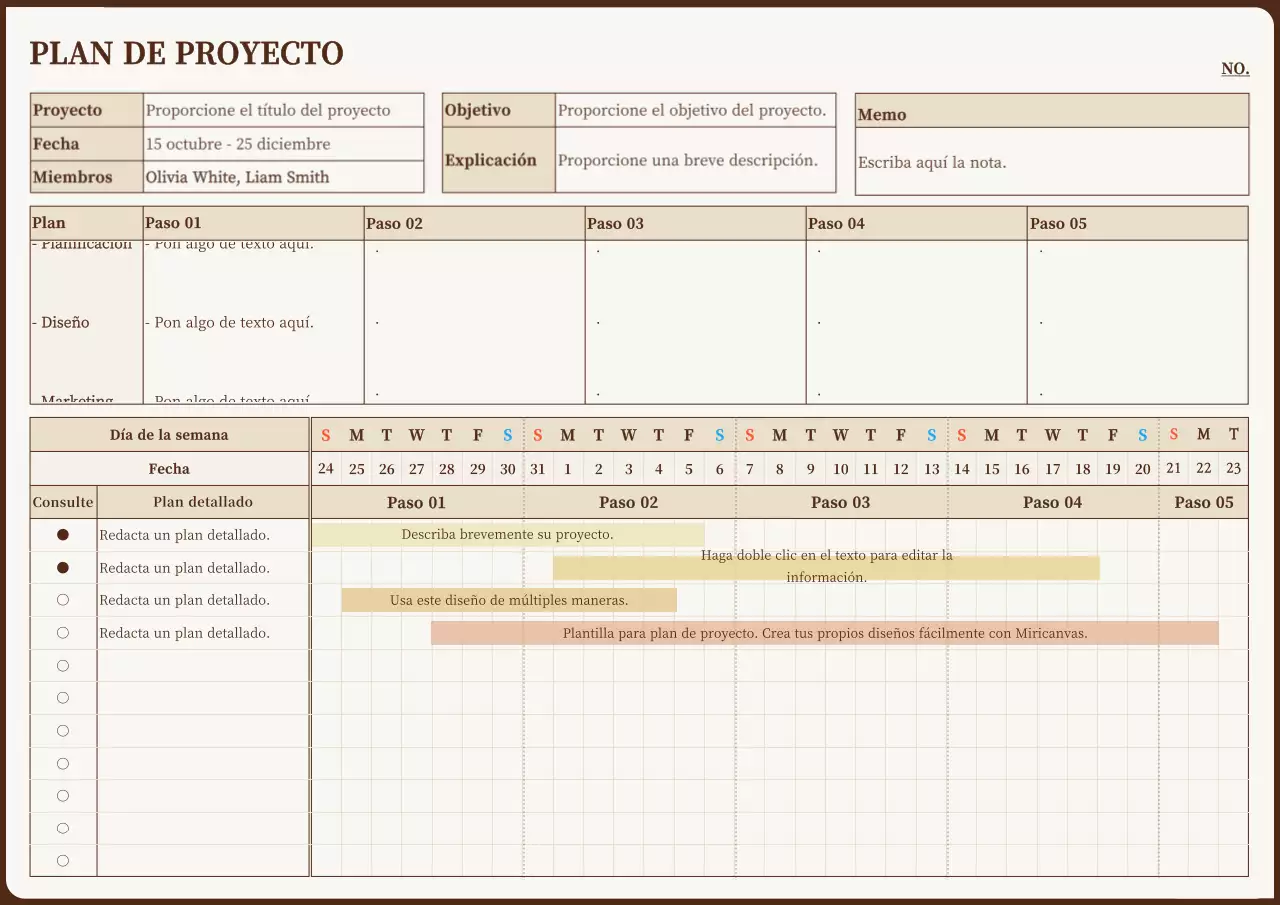Select the project title field to edit it
The image size is (1280, 905).
pos(283,110)
